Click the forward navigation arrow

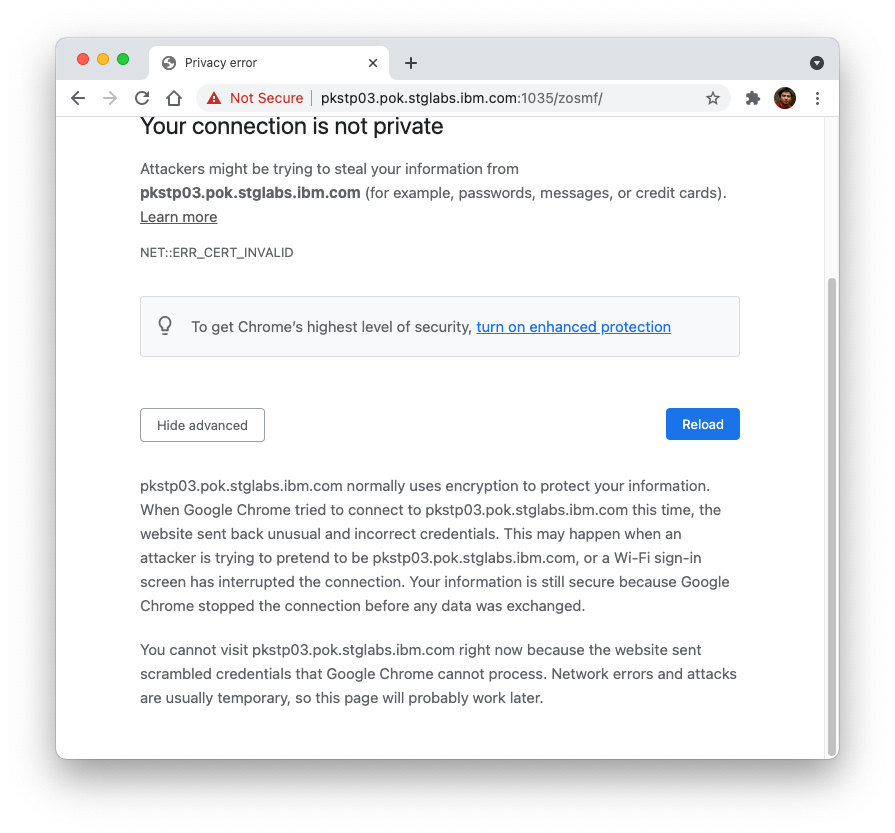coord(110,98)
